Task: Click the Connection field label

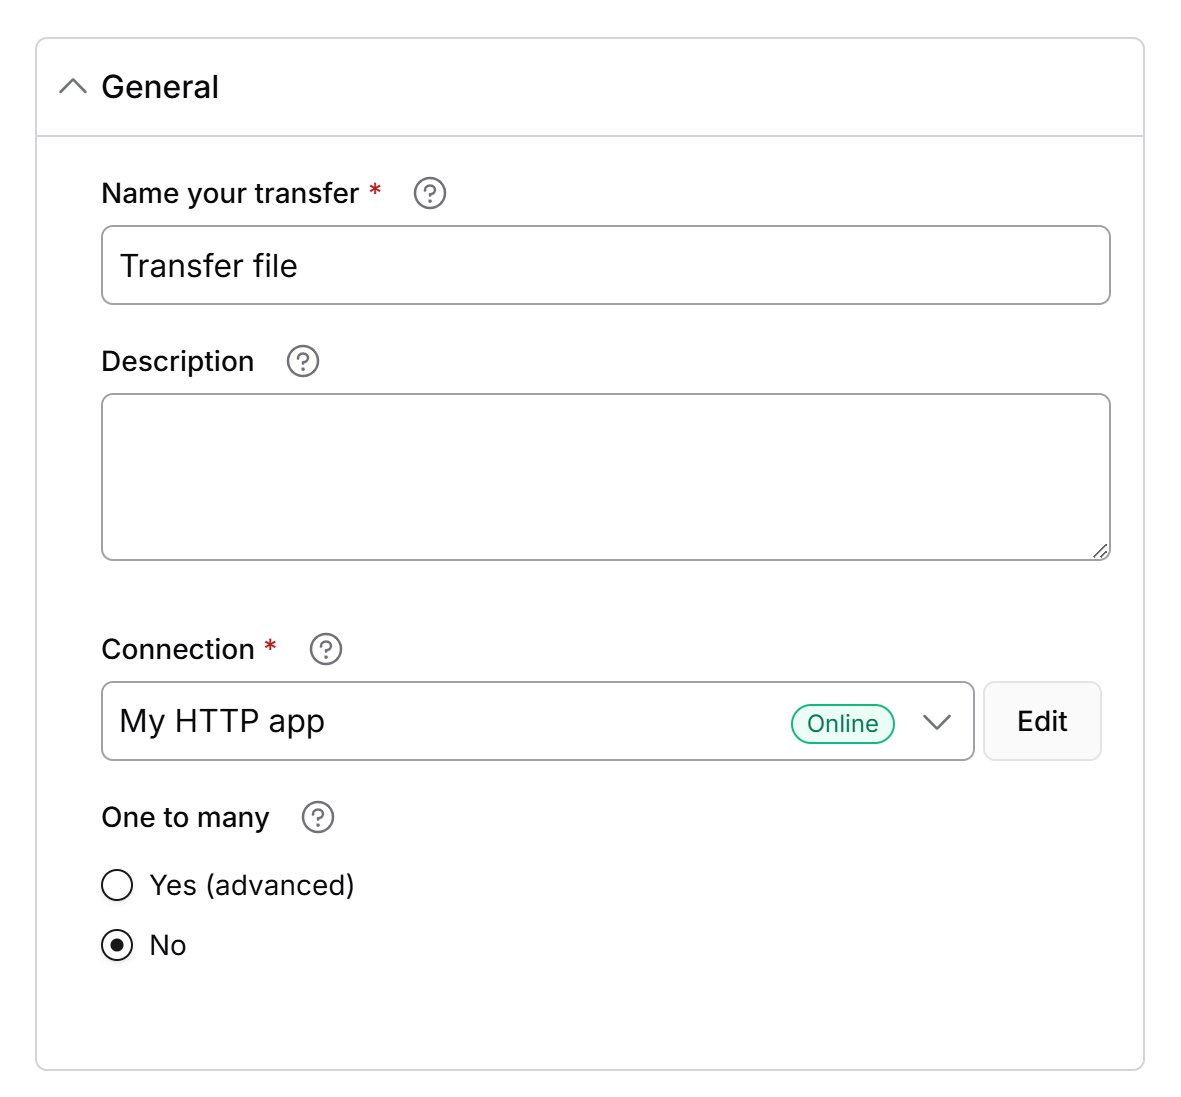Action: tap(178, 649)
